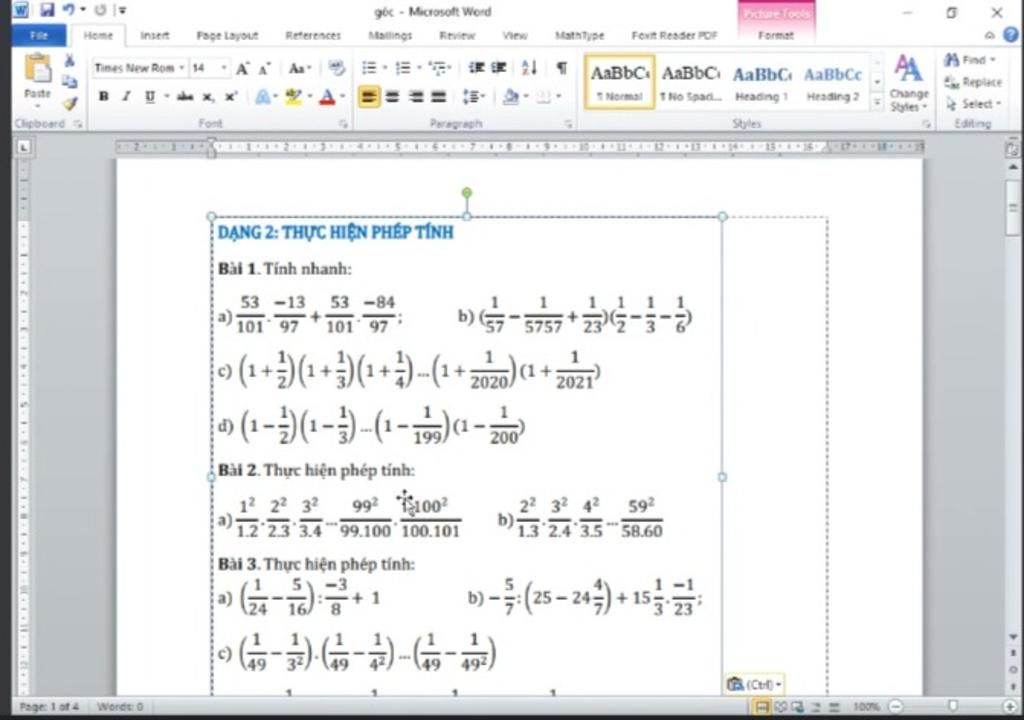Click the Clear Formatting icon
This screenshot has width=1024, height=720.
point(336,67)
